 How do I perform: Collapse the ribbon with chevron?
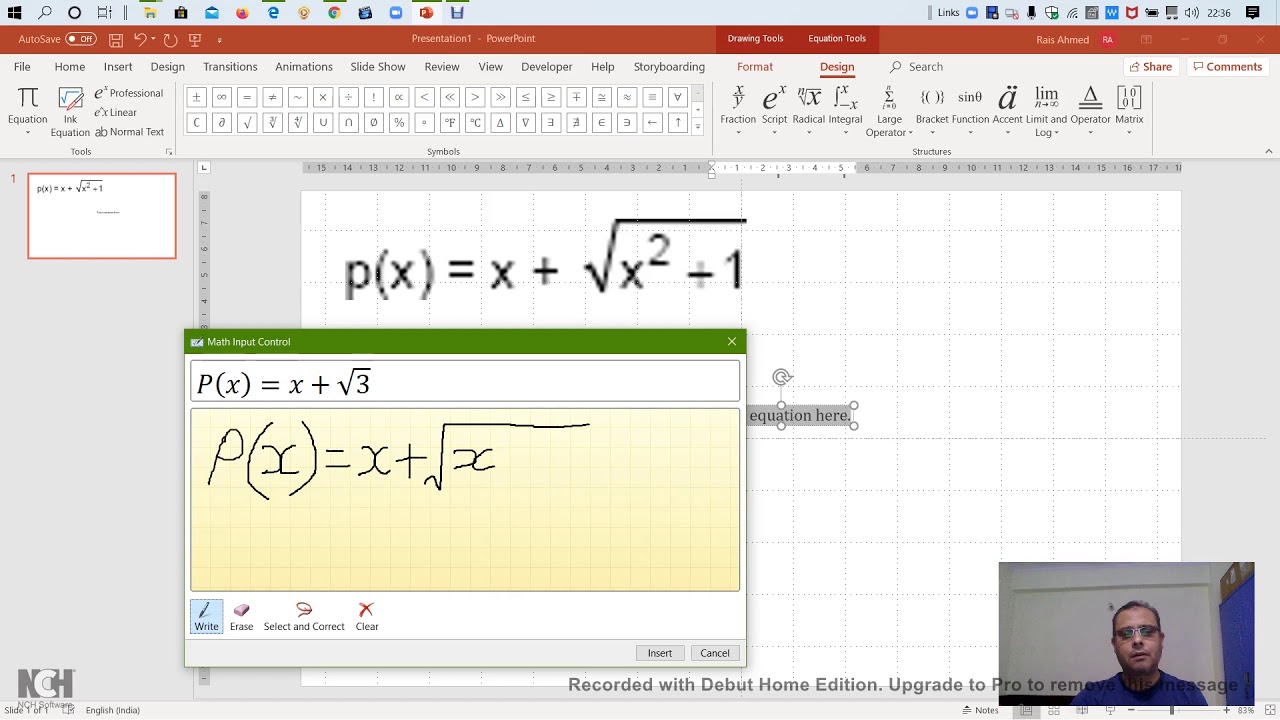click(x=1268, y=151)
